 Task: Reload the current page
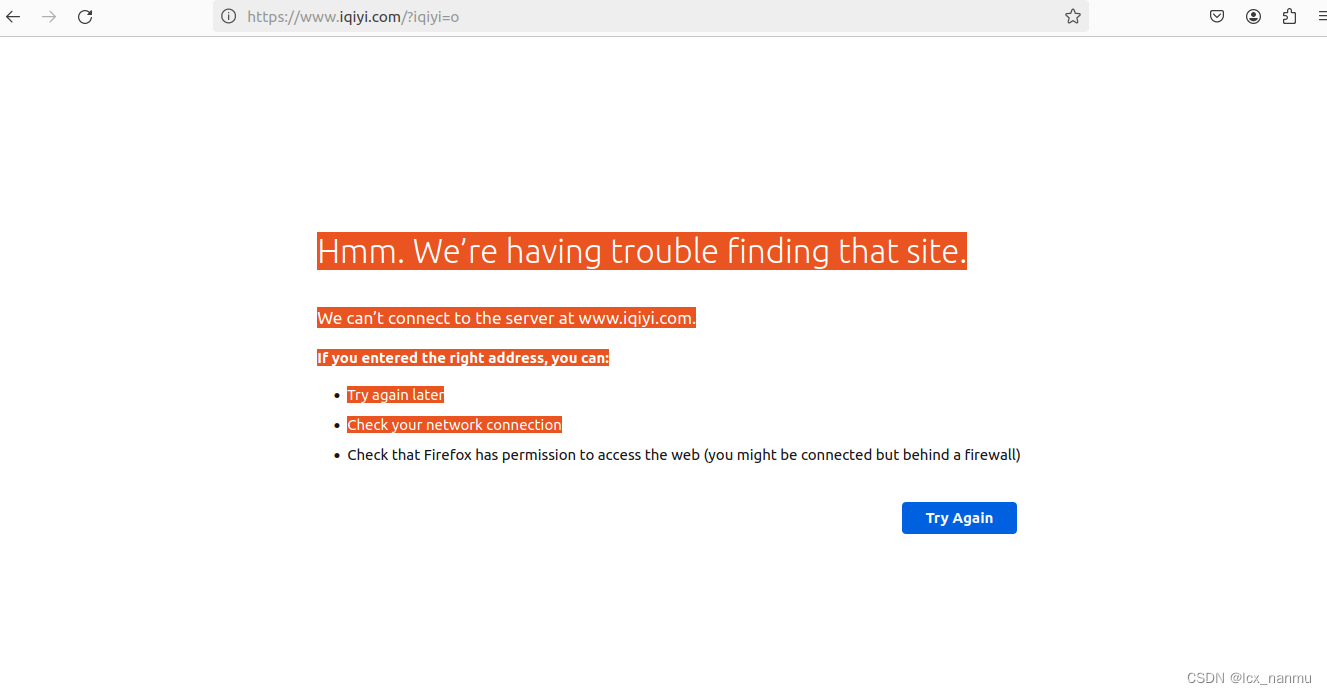[x=85, y=17]
